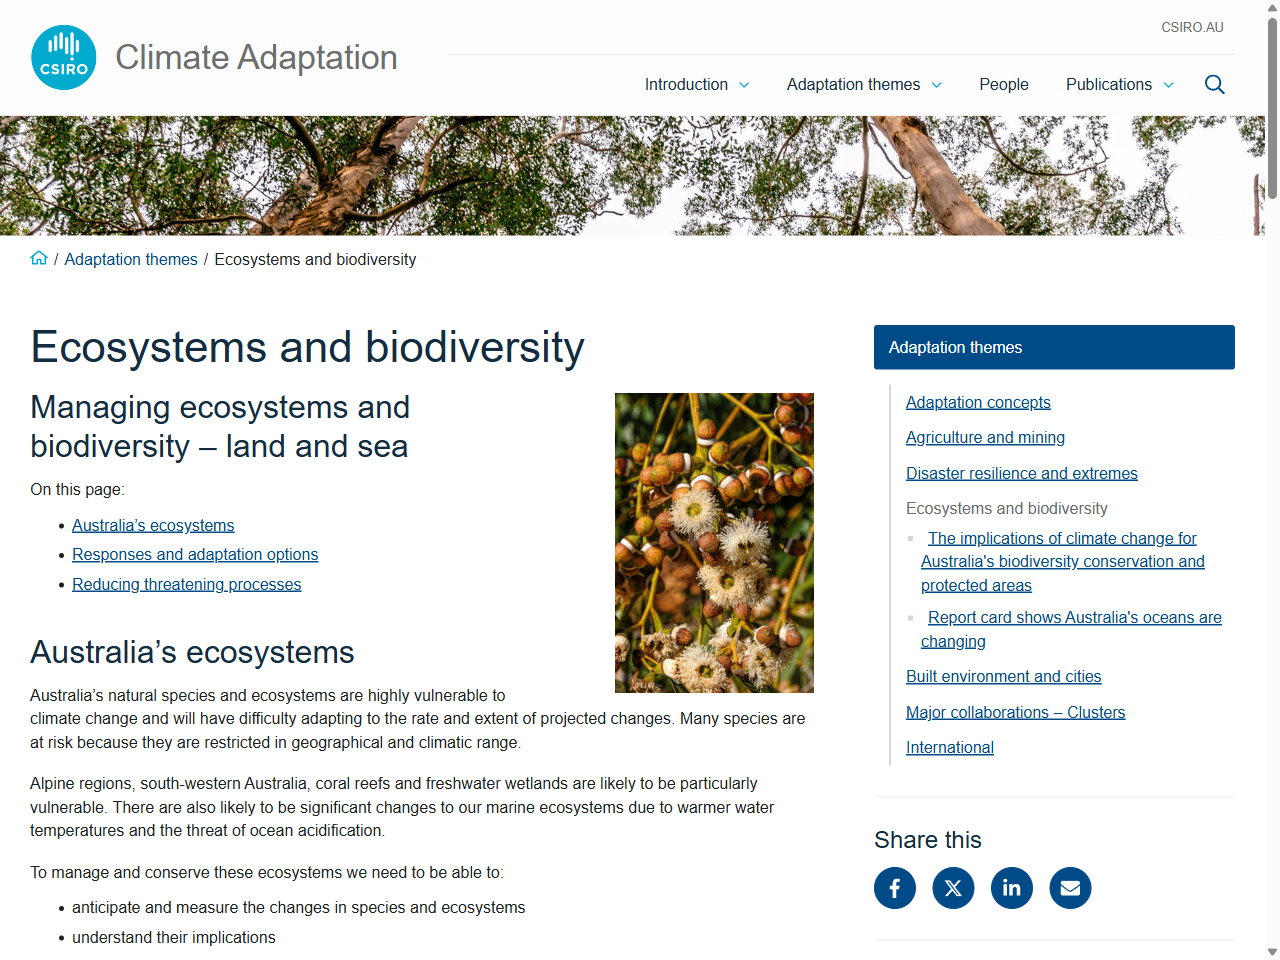This screenshot has height=960, width=1280.
Task: Open Agriculture and mining theme
Action: point(985,437)
